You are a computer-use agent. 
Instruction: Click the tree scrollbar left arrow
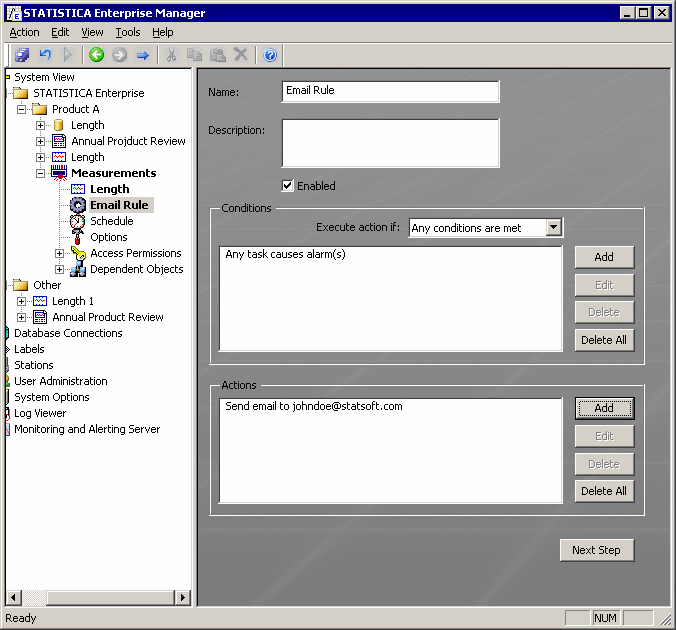[x=14, y=597]
